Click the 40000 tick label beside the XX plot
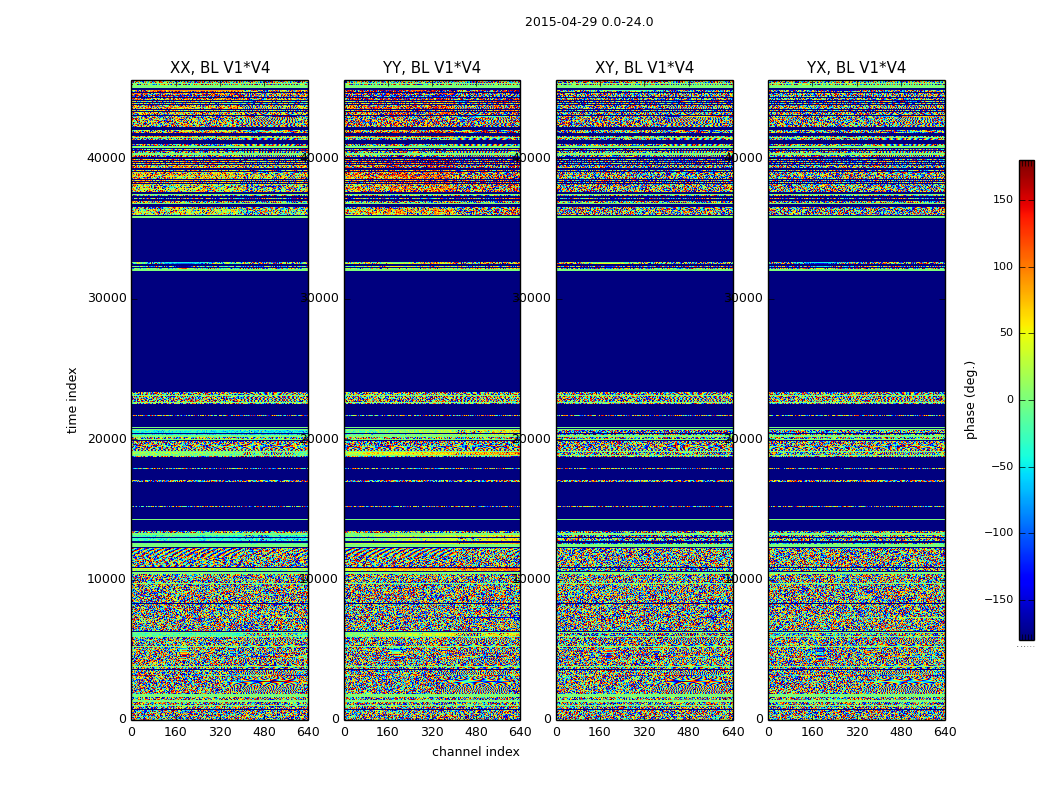 (107, 157)
